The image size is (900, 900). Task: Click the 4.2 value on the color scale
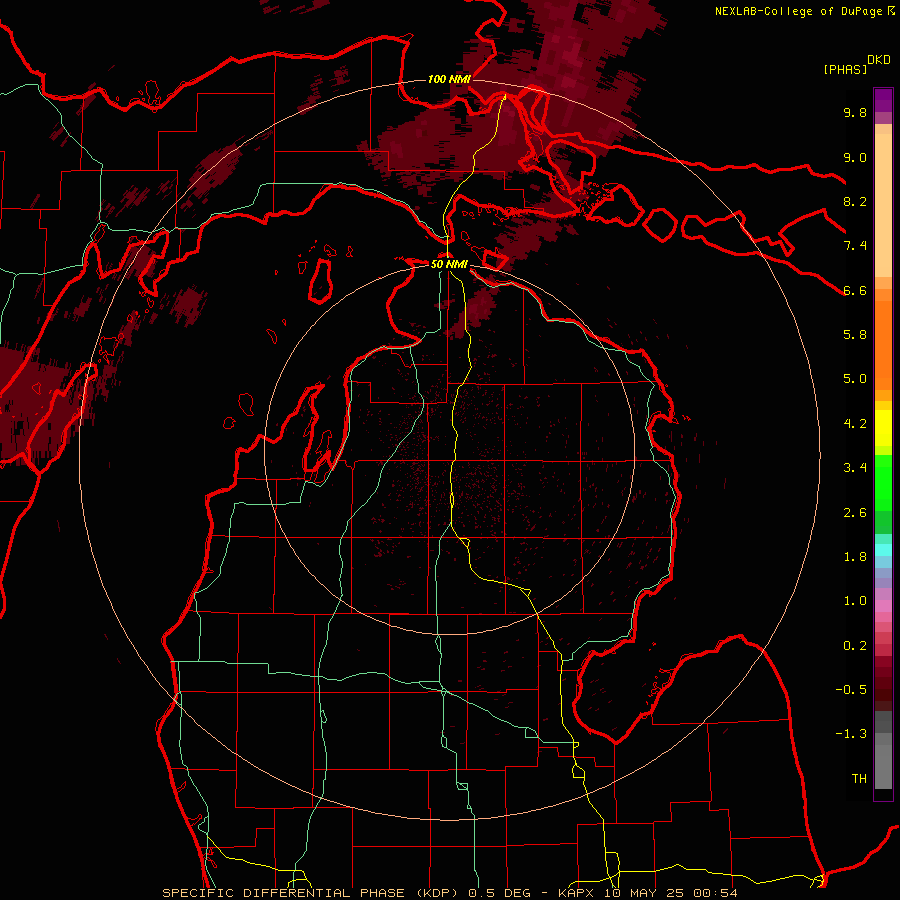point(855,424)
